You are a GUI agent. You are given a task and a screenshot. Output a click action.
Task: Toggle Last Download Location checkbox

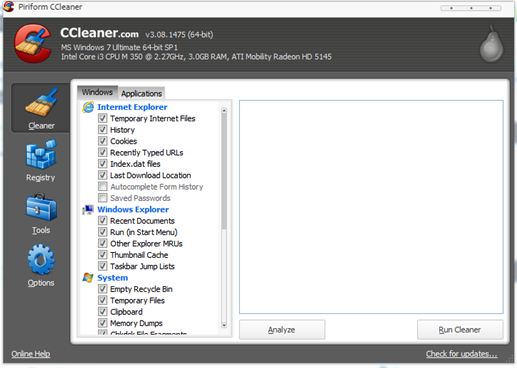point(102,175)
